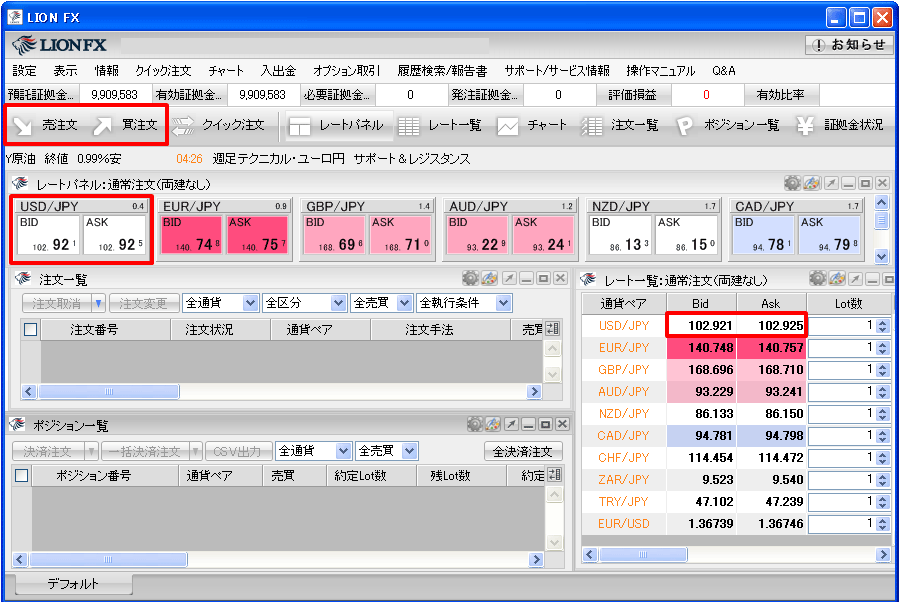Open gear settings of the 注文一覧 panel
900x603 pixels.
tap(470, 278)
